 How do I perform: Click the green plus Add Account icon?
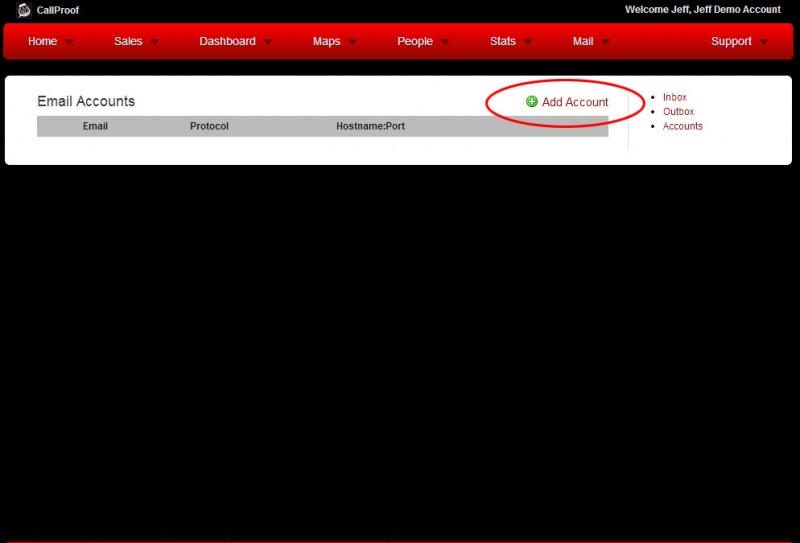tap(532, 102)
